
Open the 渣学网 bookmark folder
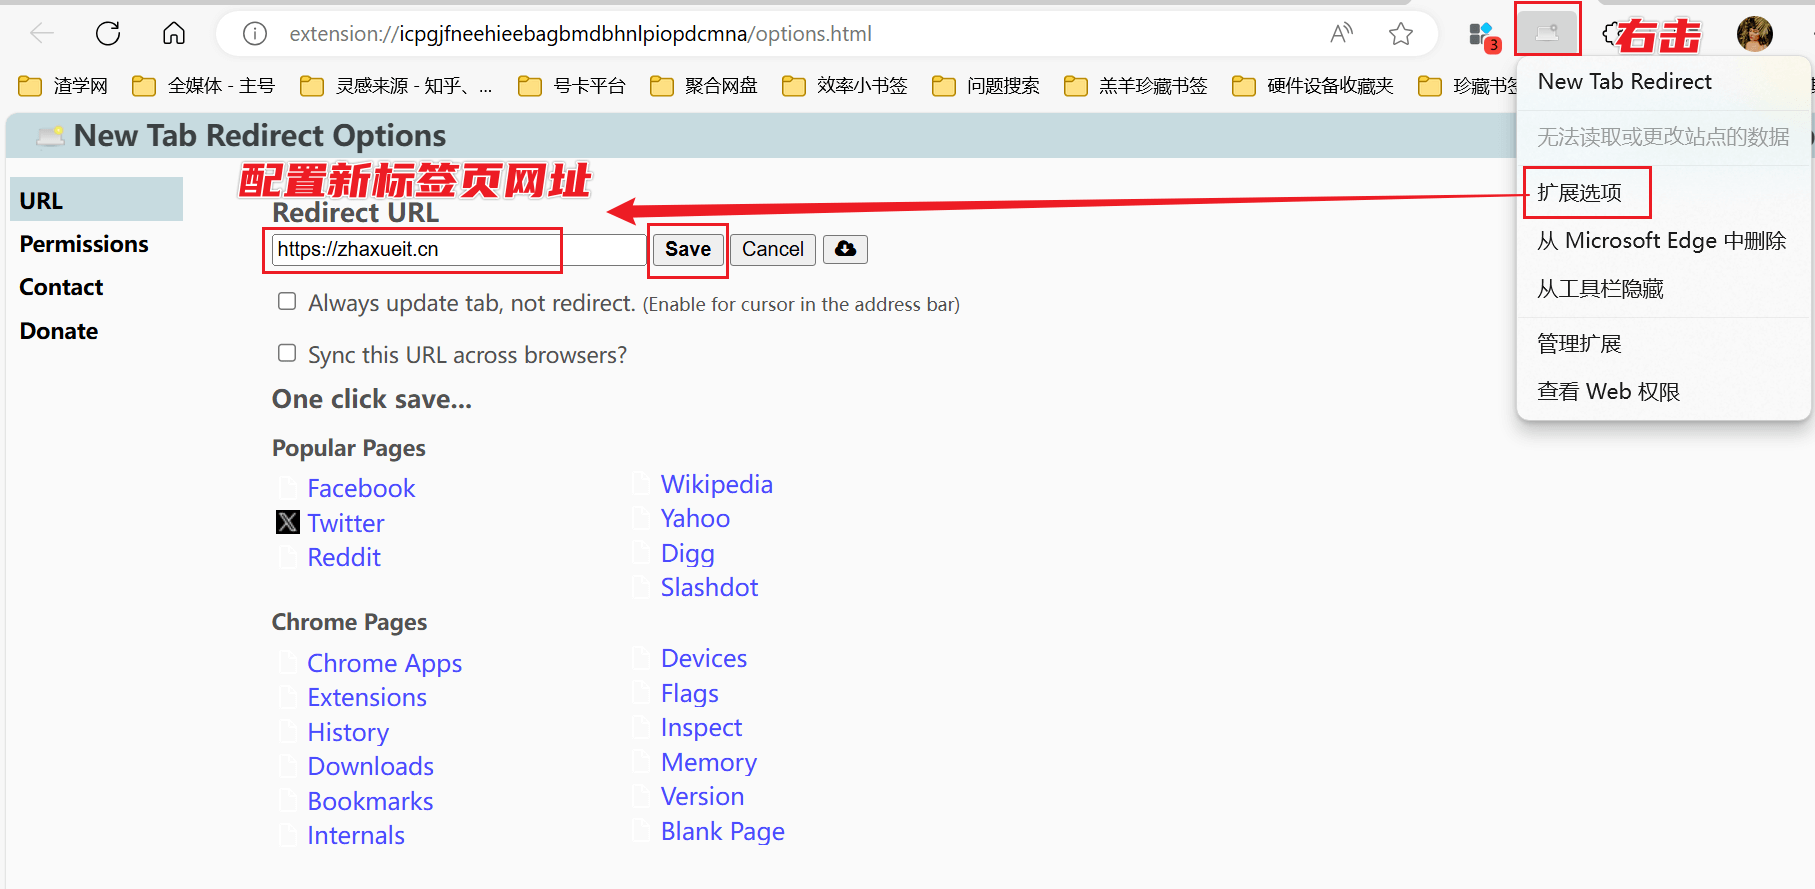[x=63, y=86]
